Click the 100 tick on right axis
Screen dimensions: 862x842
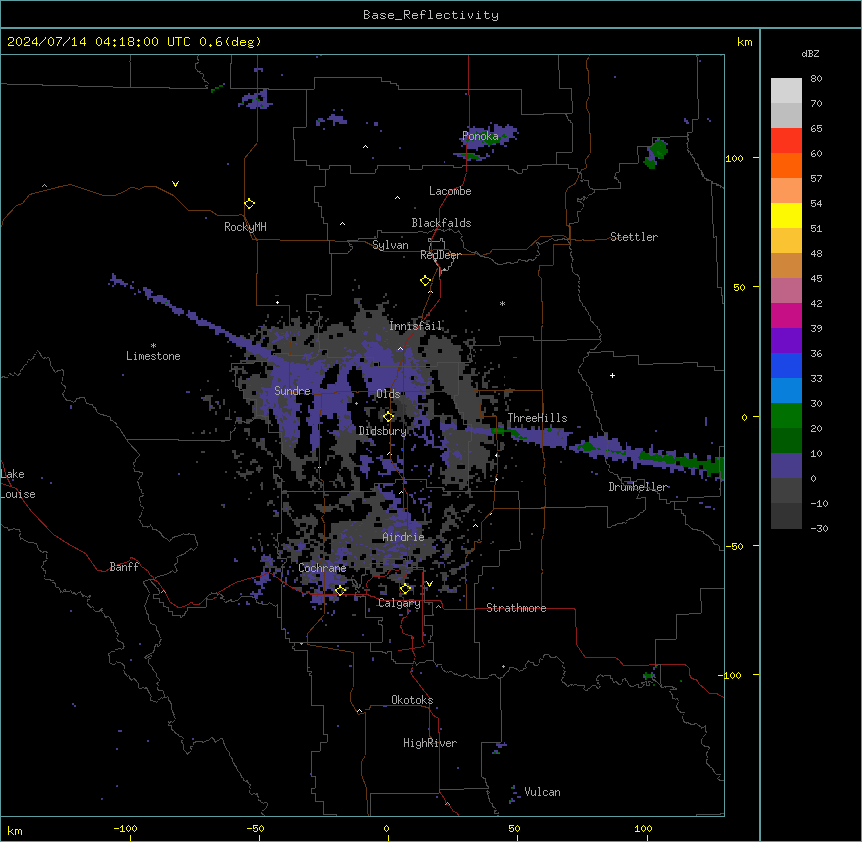pos(734,158)
